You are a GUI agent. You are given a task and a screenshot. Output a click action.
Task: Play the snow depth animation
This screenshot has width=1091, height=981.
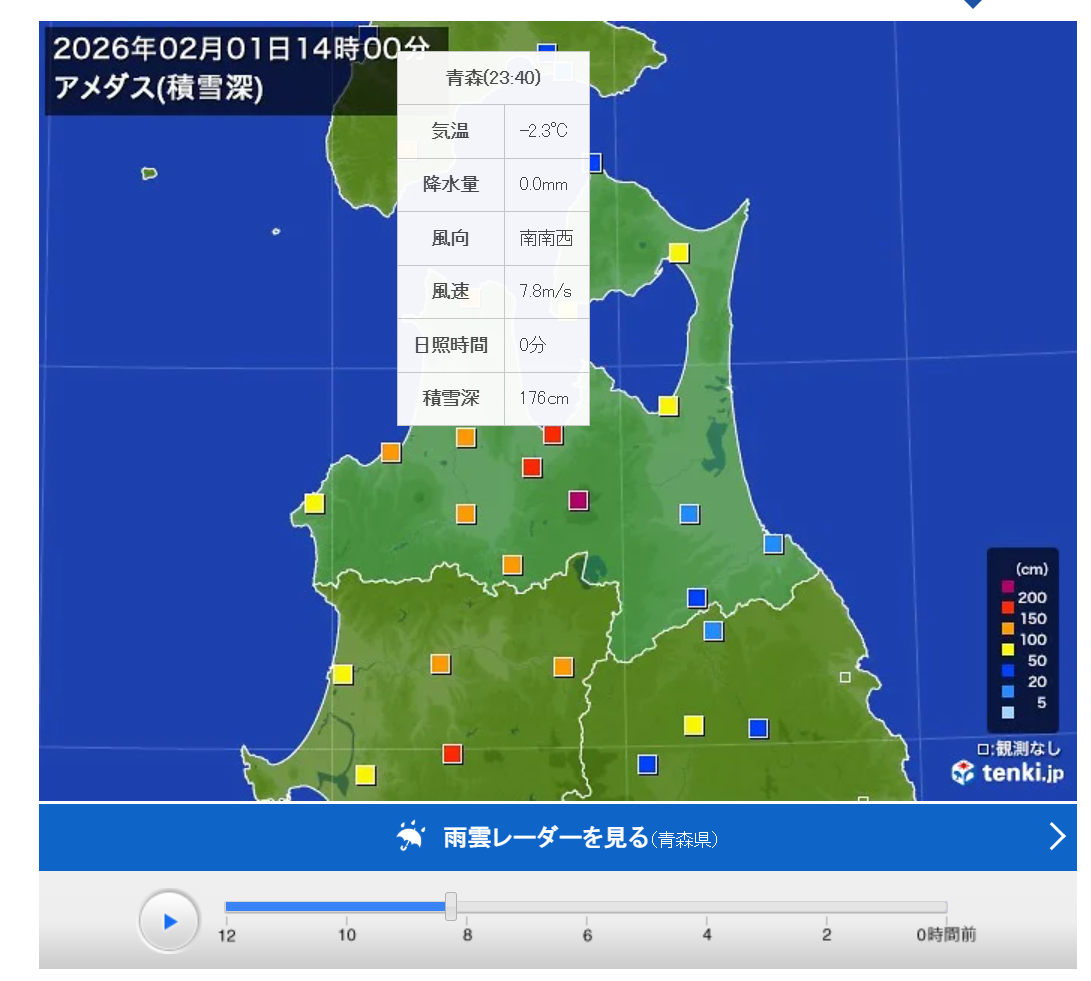[169, 920]
